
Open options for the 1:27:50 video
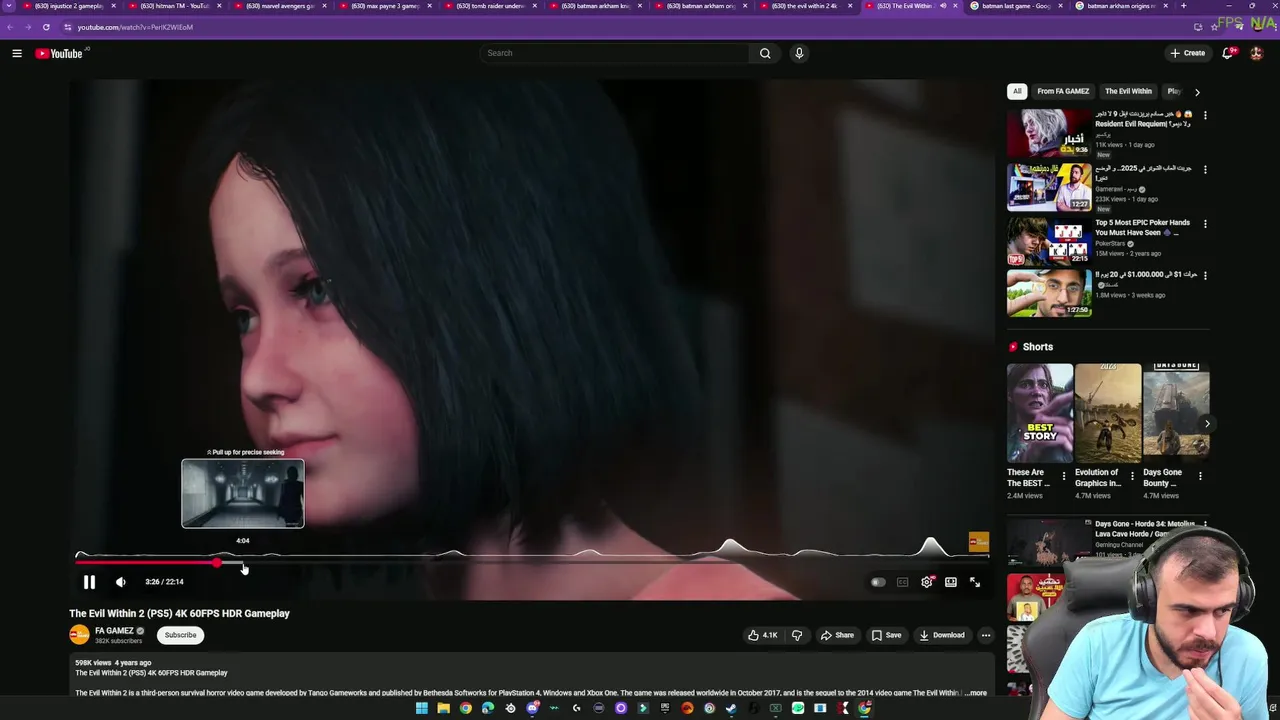(1205, 275)
